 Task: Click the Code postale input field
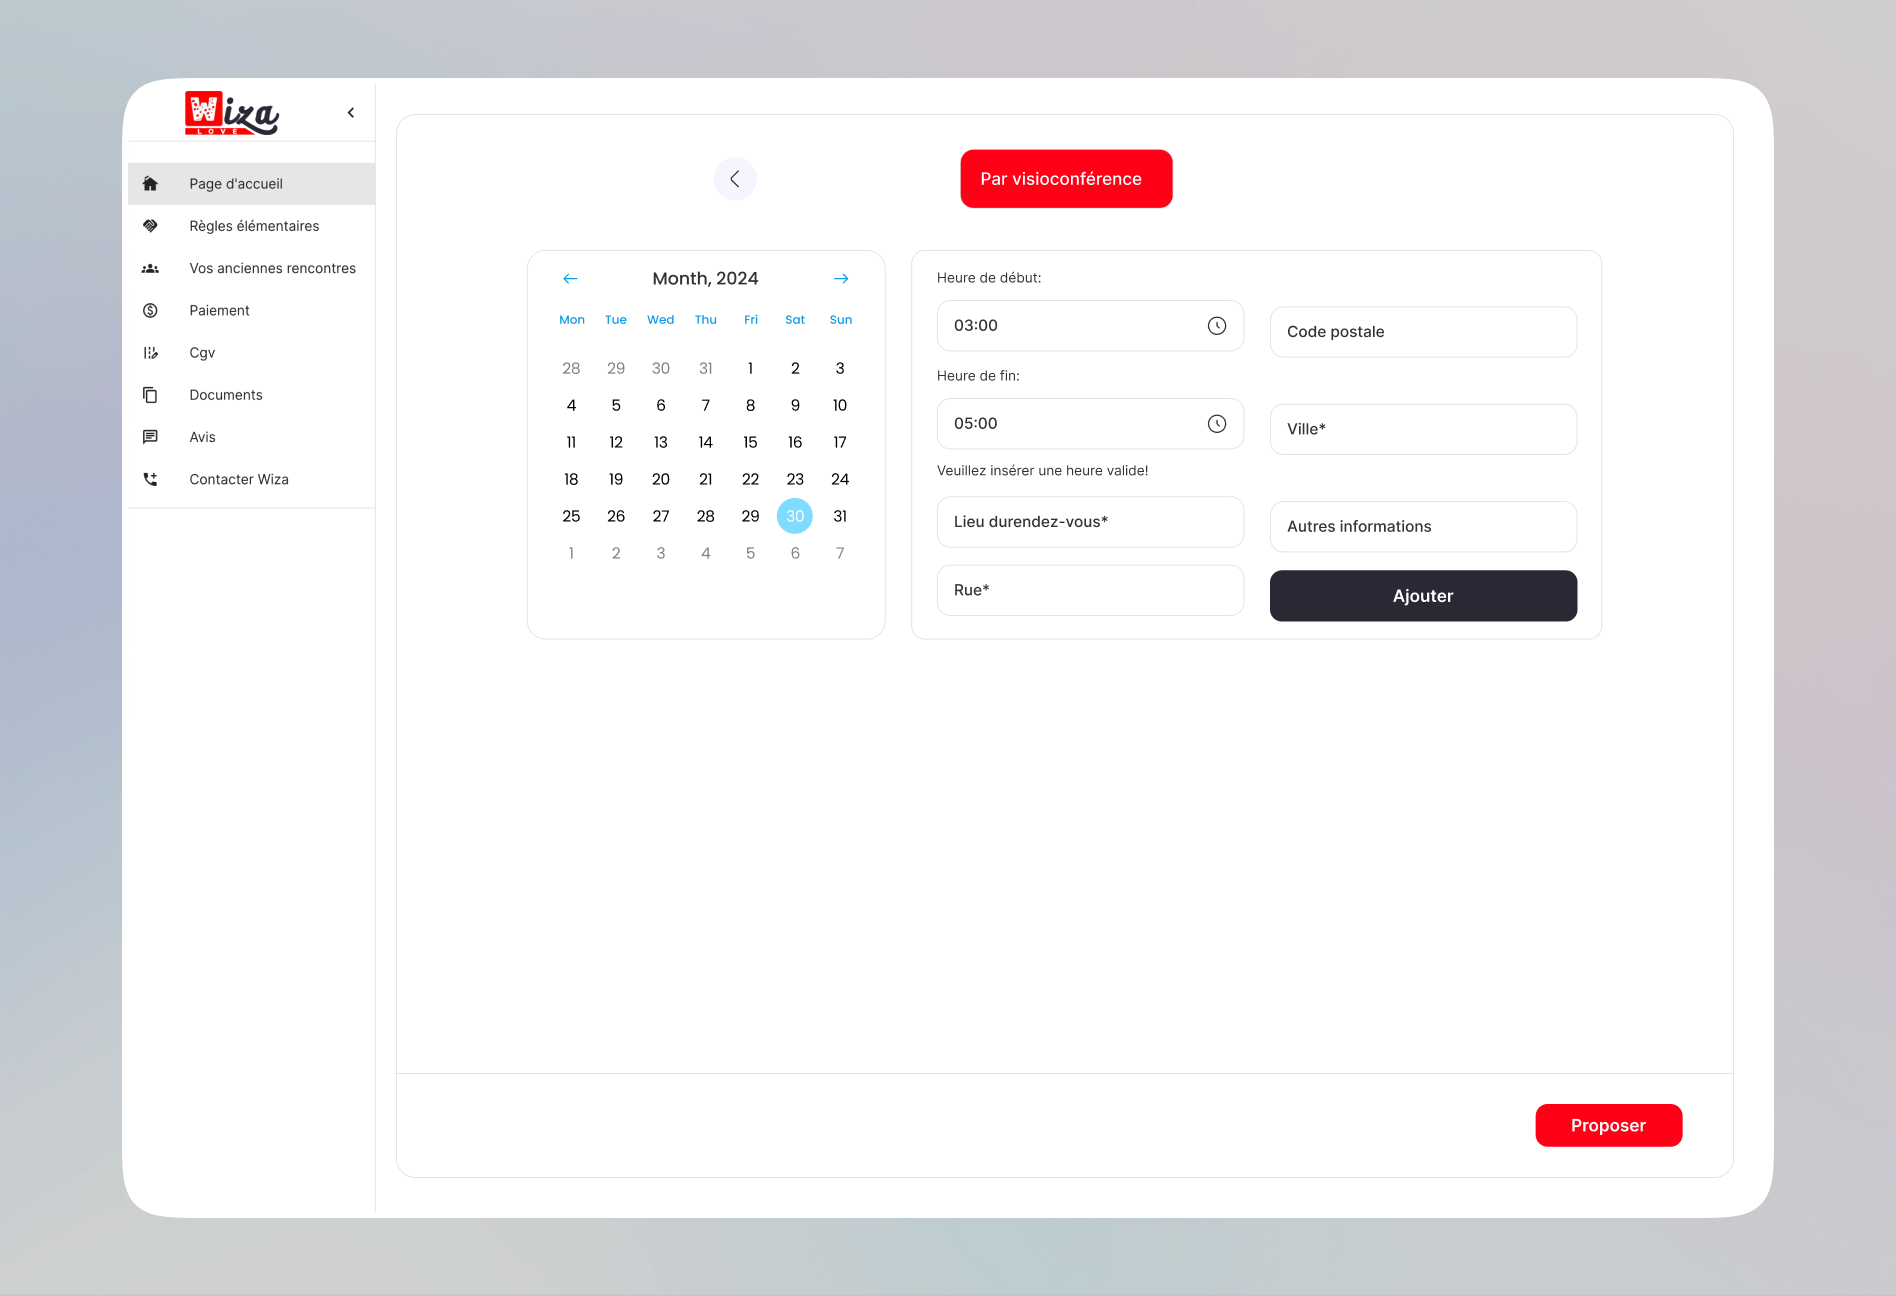pos(1423,332)
